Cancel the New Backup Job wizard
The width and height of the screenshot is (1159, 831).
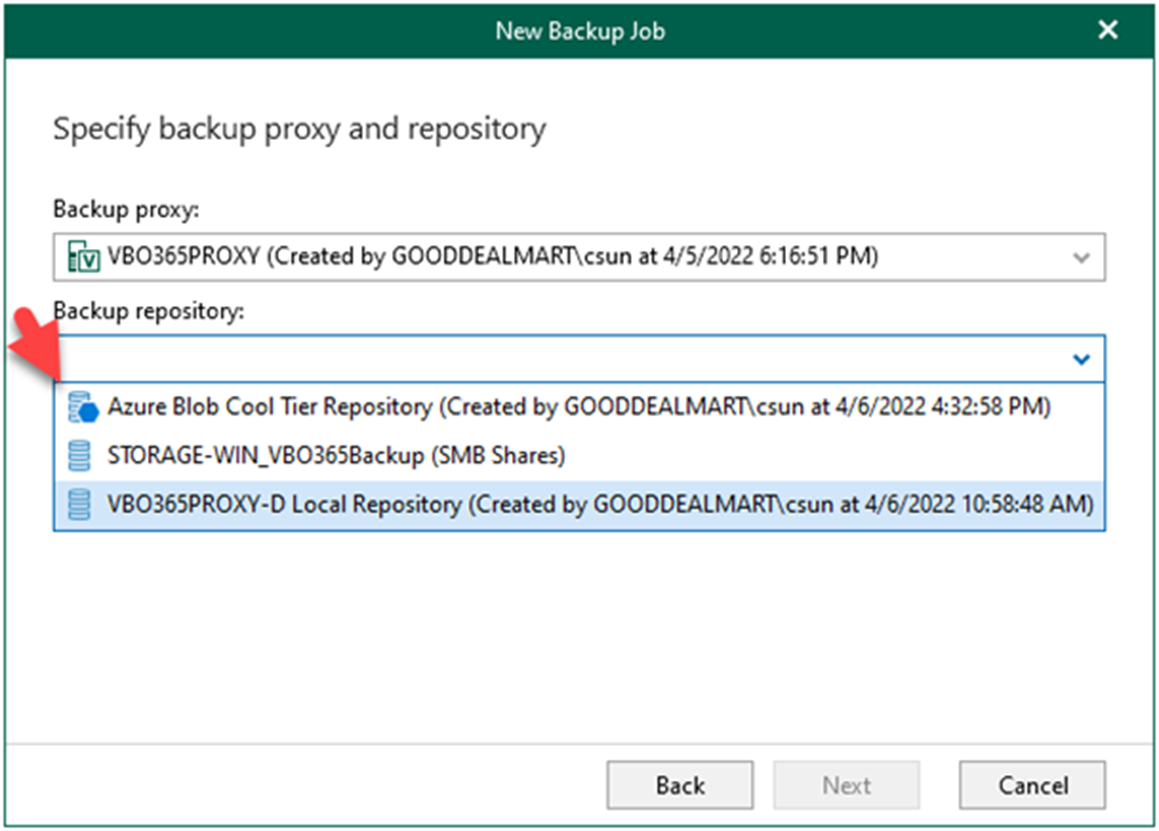click(x=1033, y=785)
